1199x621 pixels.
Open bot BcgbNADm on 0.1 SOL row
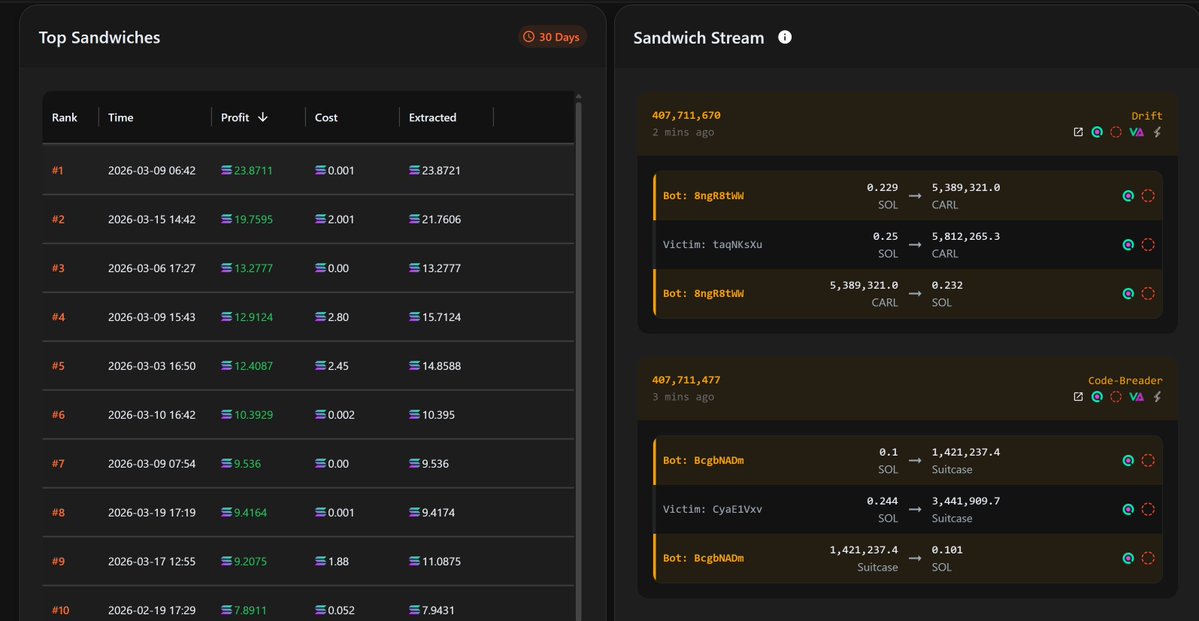[703, 460]
